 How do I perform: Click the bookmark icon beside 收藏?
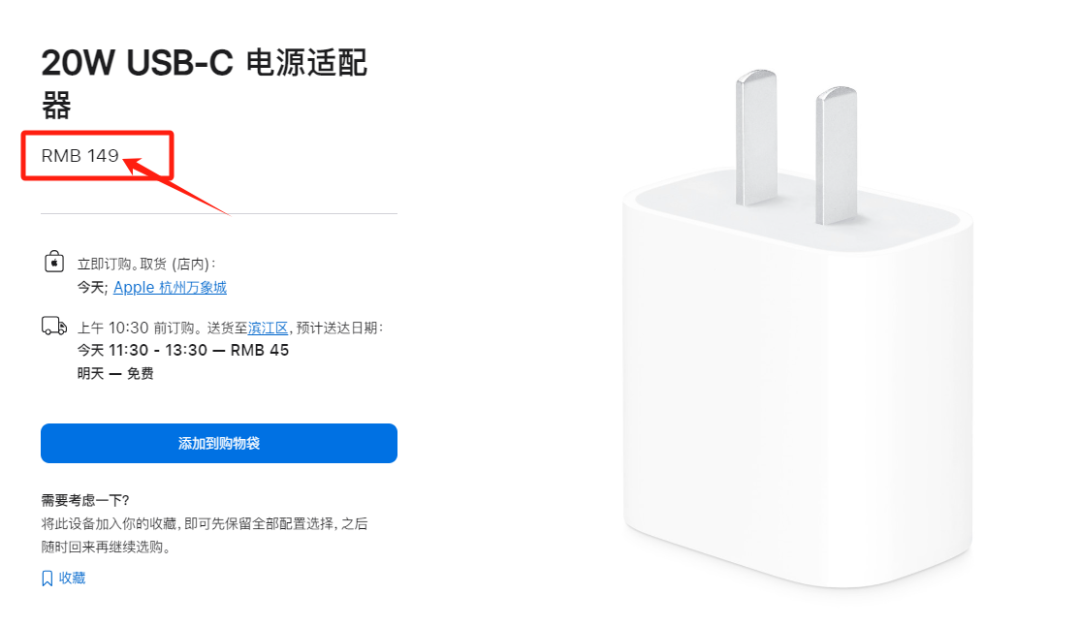tap(47, 578)
